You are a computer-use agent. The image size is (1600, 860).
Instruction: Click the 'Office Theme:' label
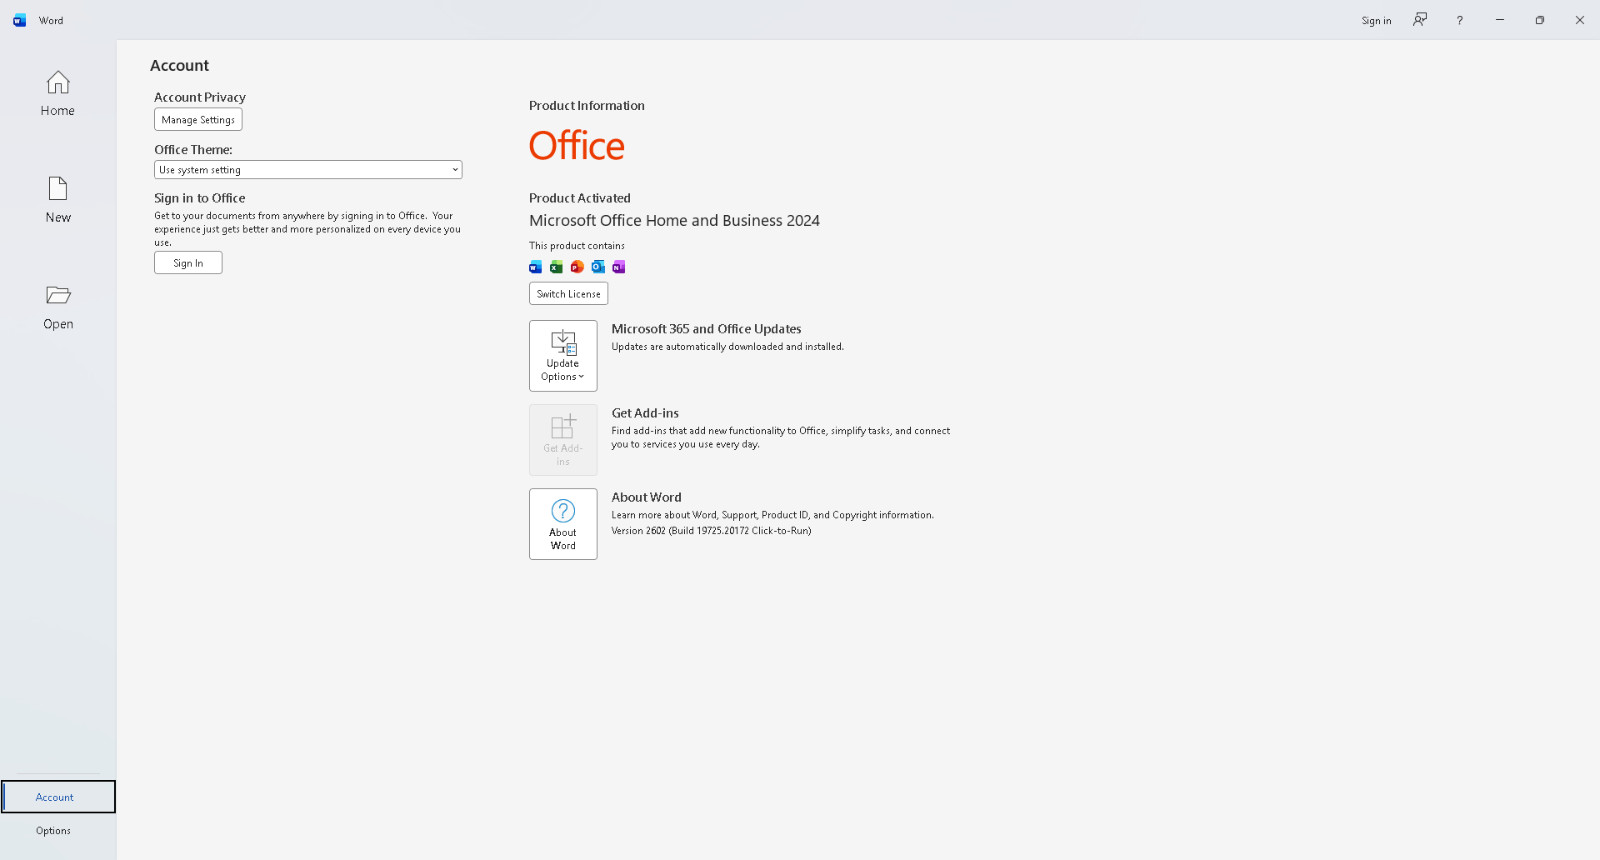click(193, 150)
